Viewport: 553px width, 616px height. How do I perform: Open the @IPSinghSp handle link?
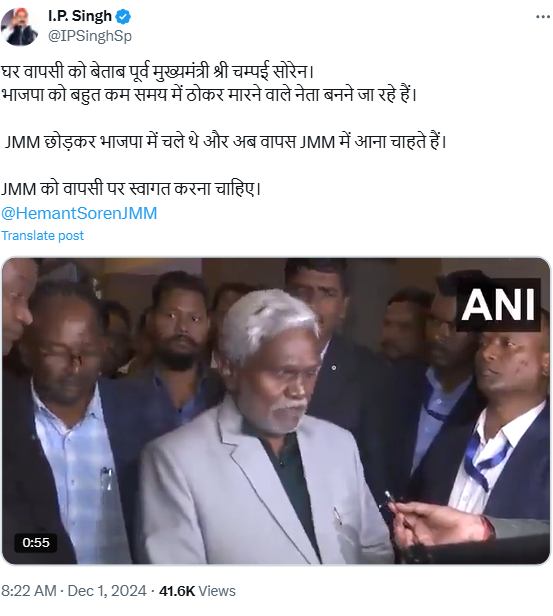[90, 36]
